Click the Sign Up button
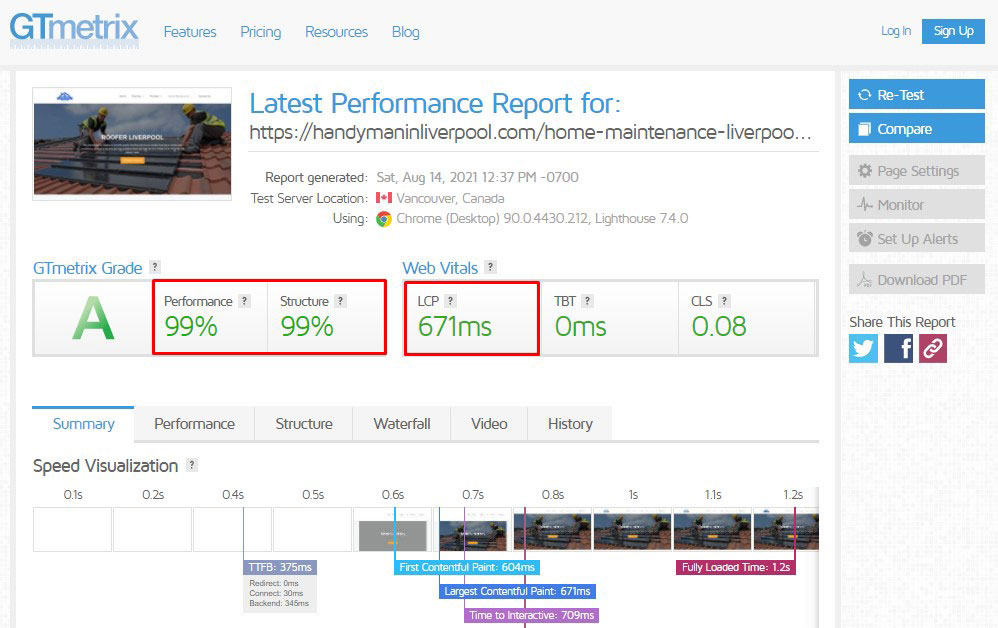The image size is (998, 628). pyautogui.click(x=952, y=31)
